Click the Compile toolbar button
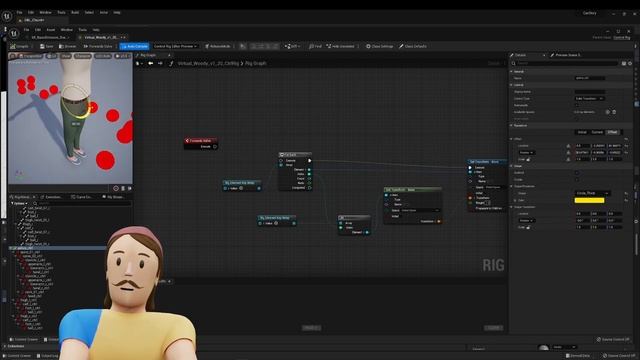 [x=20, y=47]
